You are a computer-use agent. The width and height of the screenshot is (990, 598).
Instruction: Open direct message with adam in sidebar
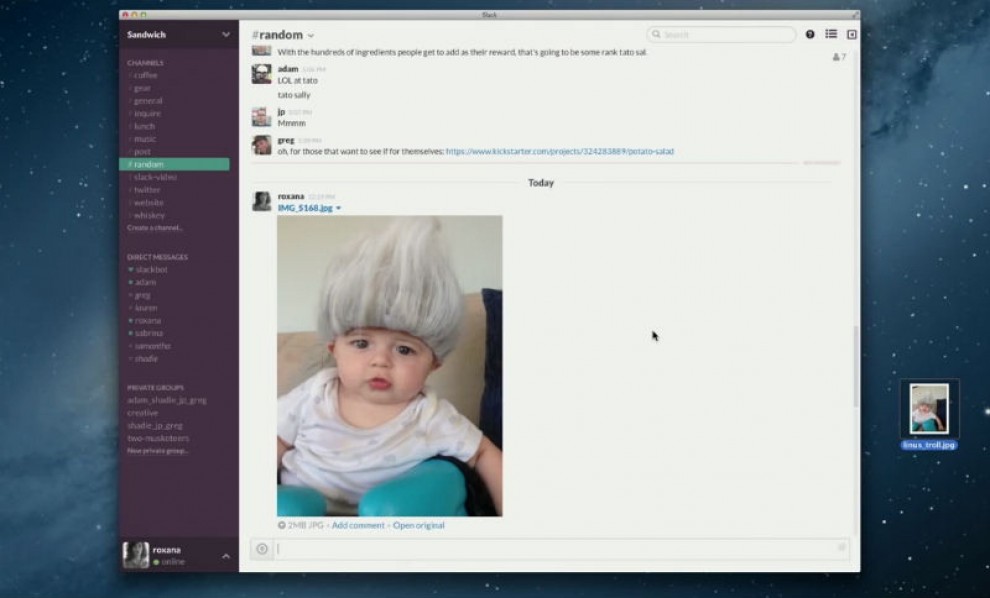[145, 282]
